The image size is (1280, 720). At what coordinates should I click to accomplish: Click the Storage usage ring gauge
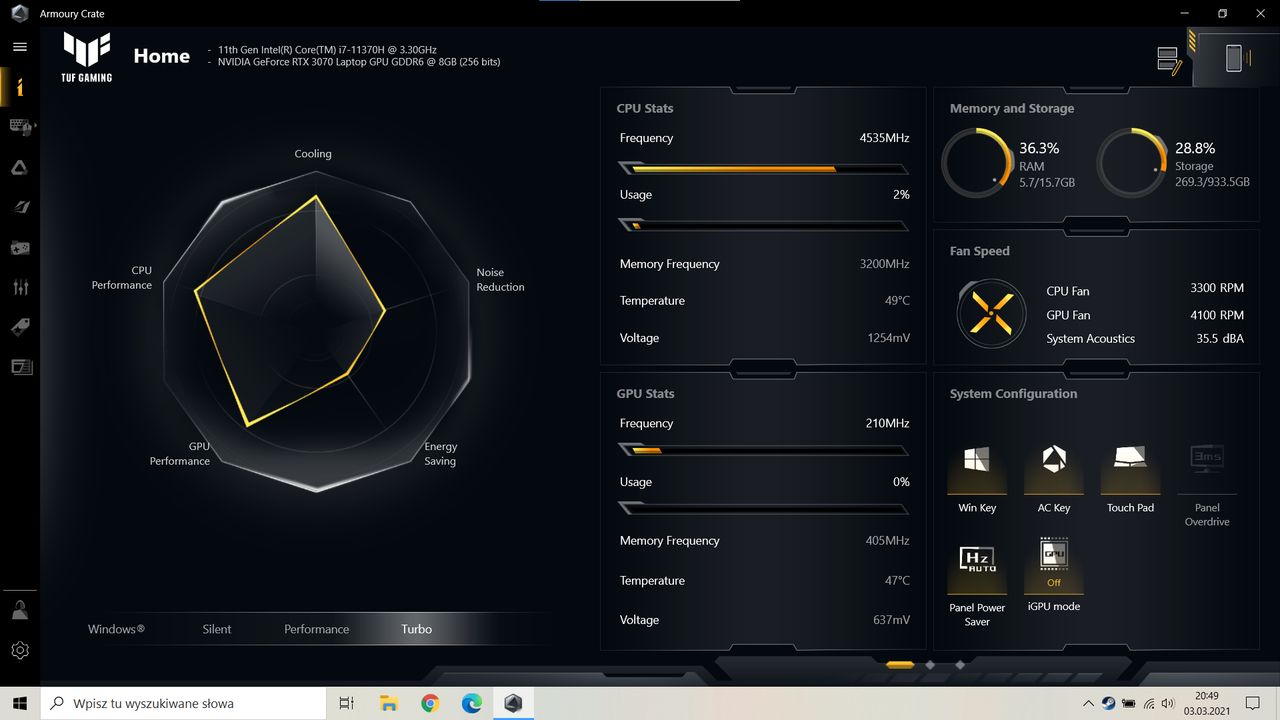[1132, 163]
